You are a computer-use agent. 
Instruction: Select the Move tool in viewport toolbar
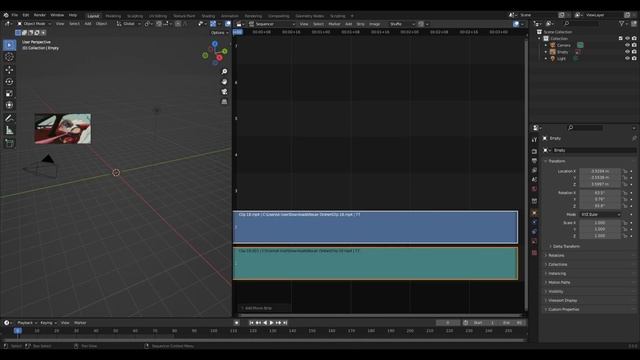(9, 70)
